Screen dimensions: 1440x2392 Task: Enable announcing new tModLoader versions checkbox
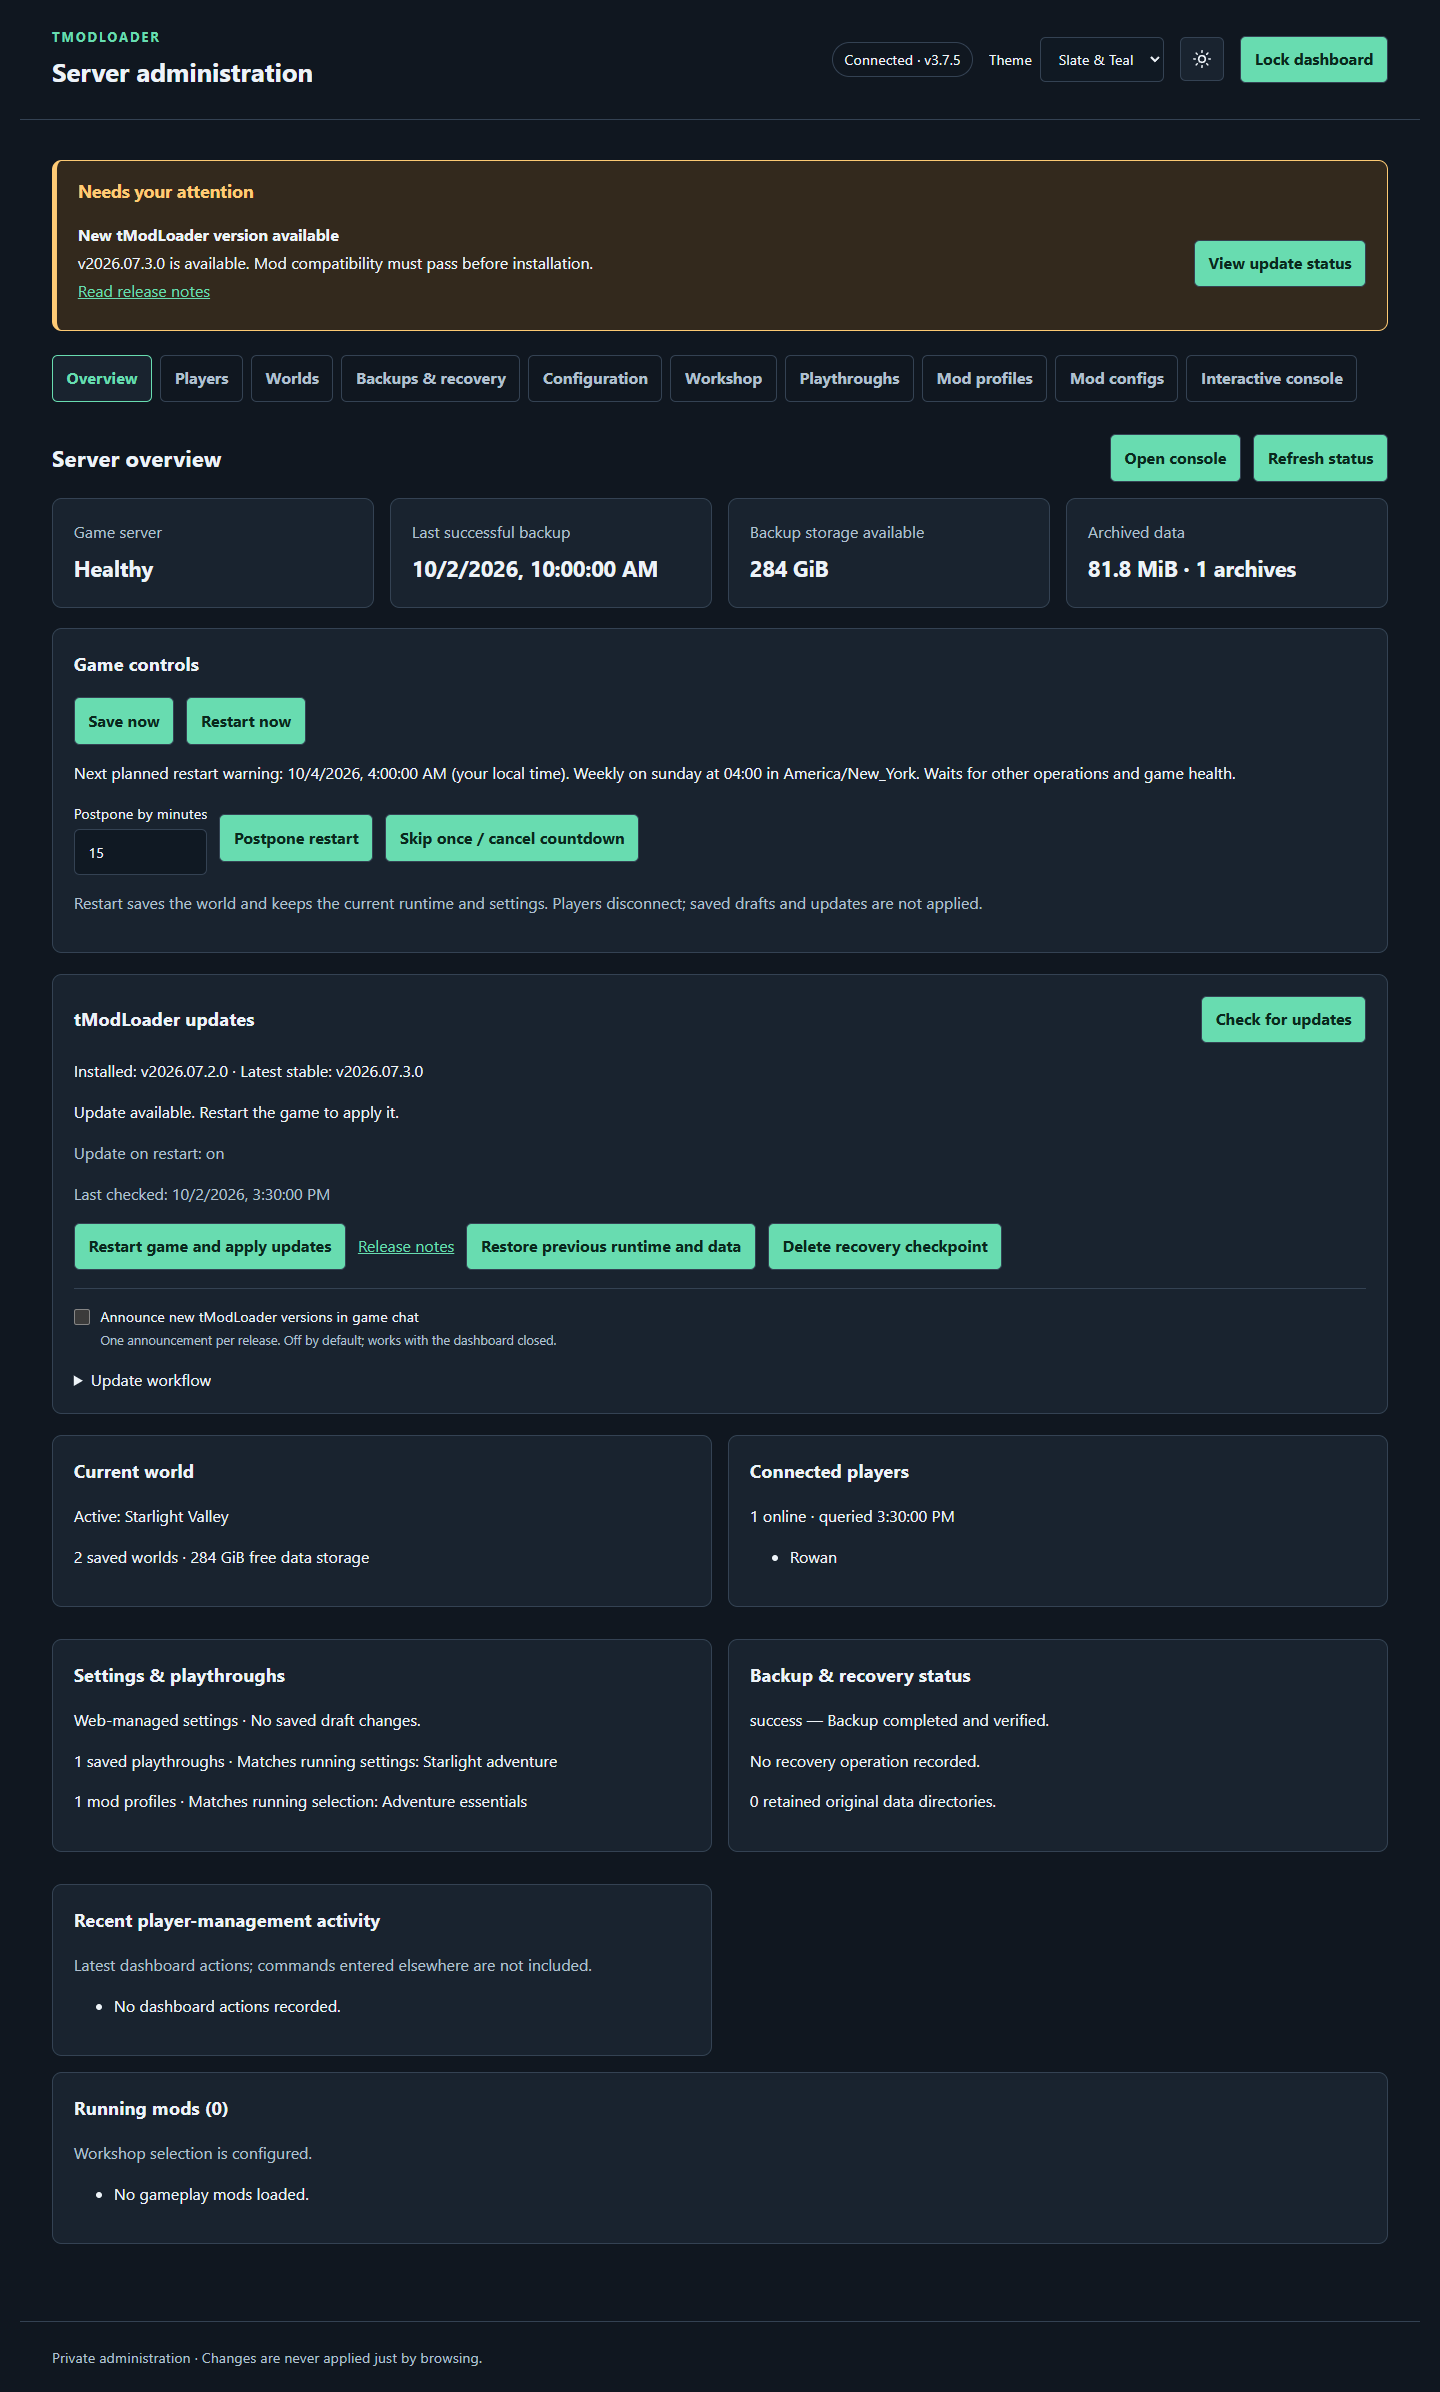(82, 1317)
